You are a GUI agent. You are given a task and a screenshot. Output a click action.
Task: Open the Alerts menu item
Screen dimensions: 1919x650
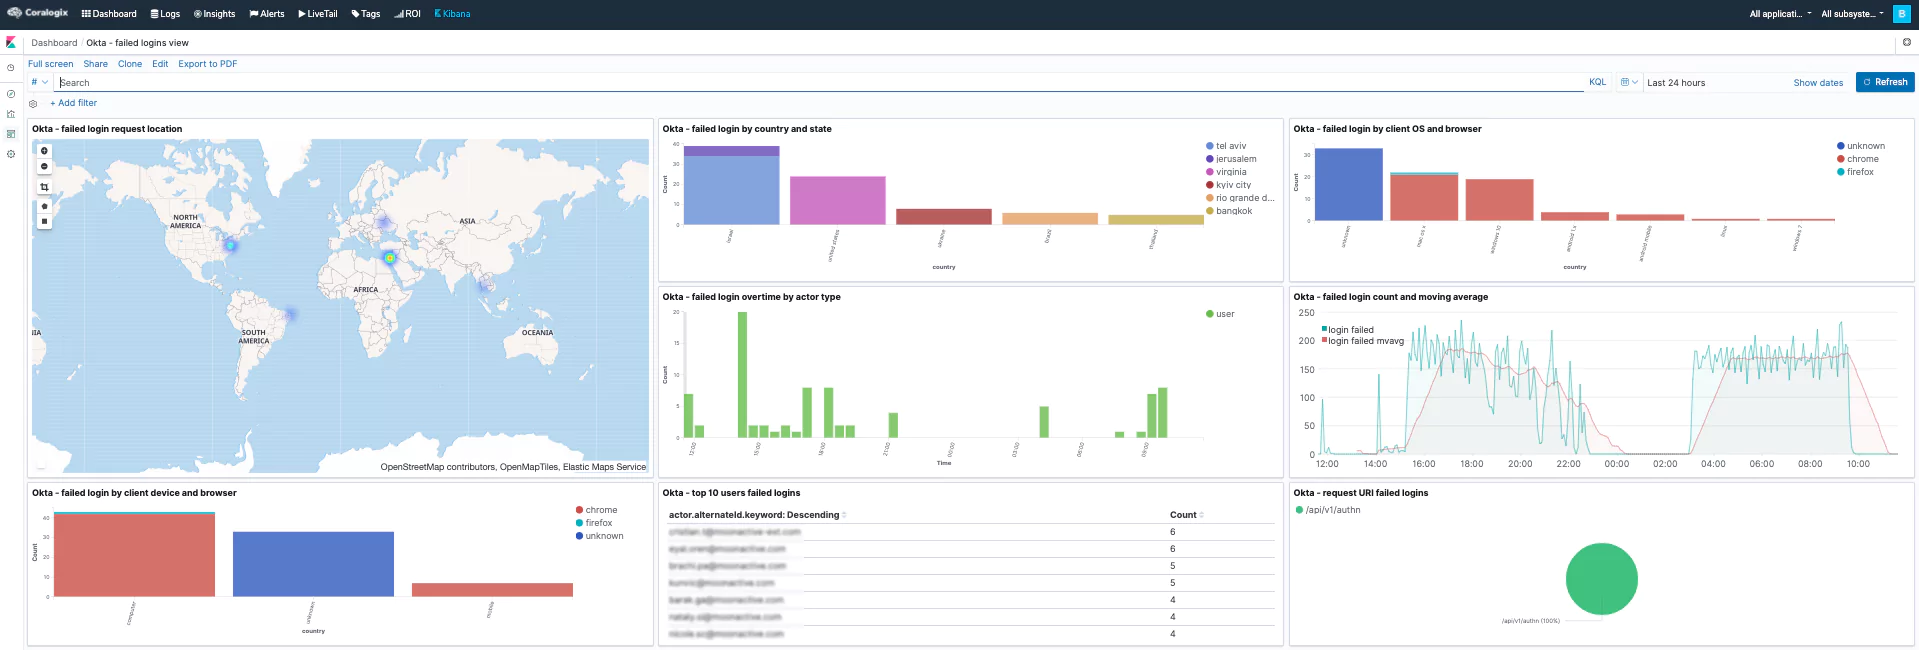pos(267,14)
